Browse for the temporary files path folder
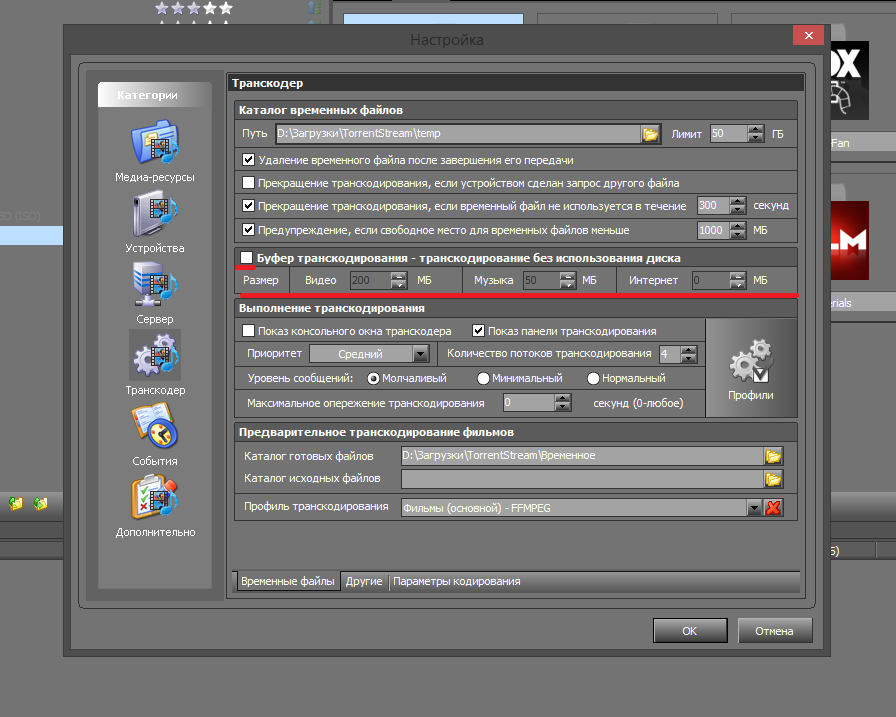The width and height of the screenshot is (896, 717). (650, 134)
